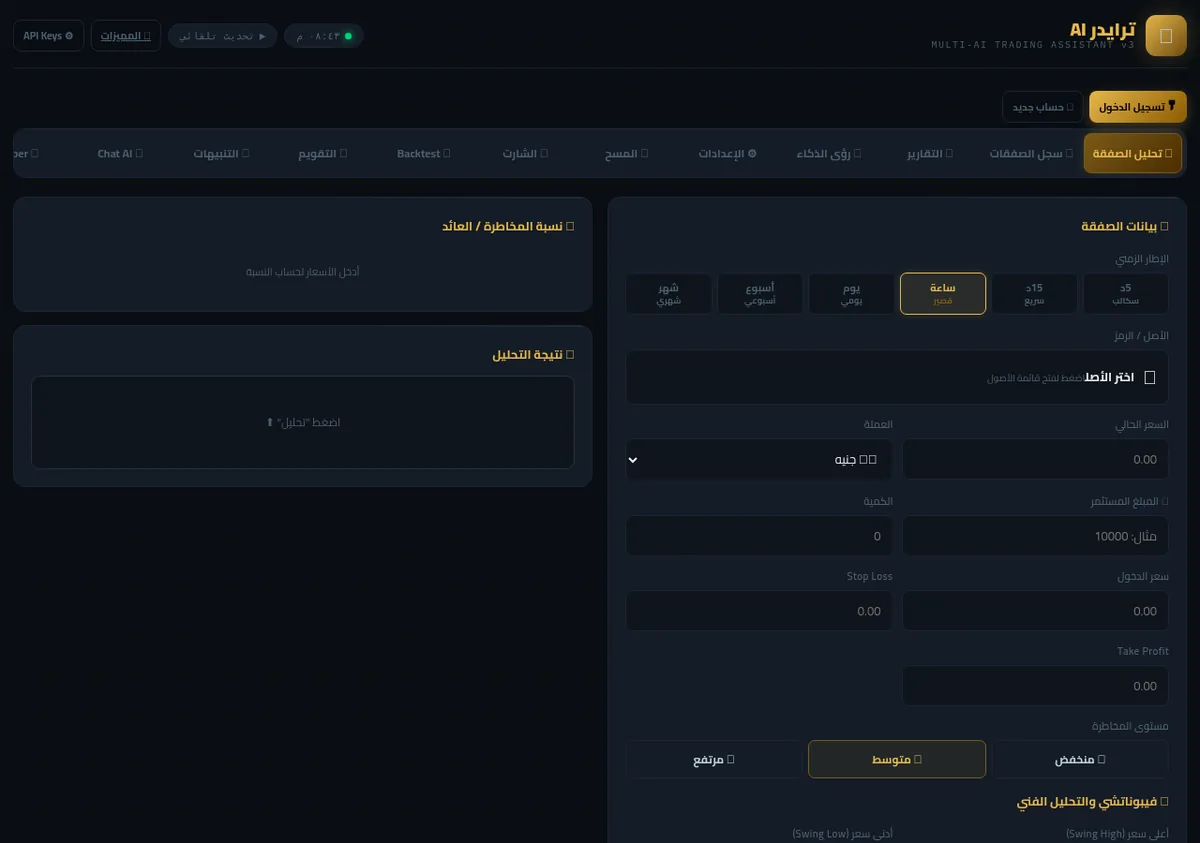Open رؤى الذكاء insights tab
The height and width of the screenshot is (843, 1200).
click(x=829, y=154)
